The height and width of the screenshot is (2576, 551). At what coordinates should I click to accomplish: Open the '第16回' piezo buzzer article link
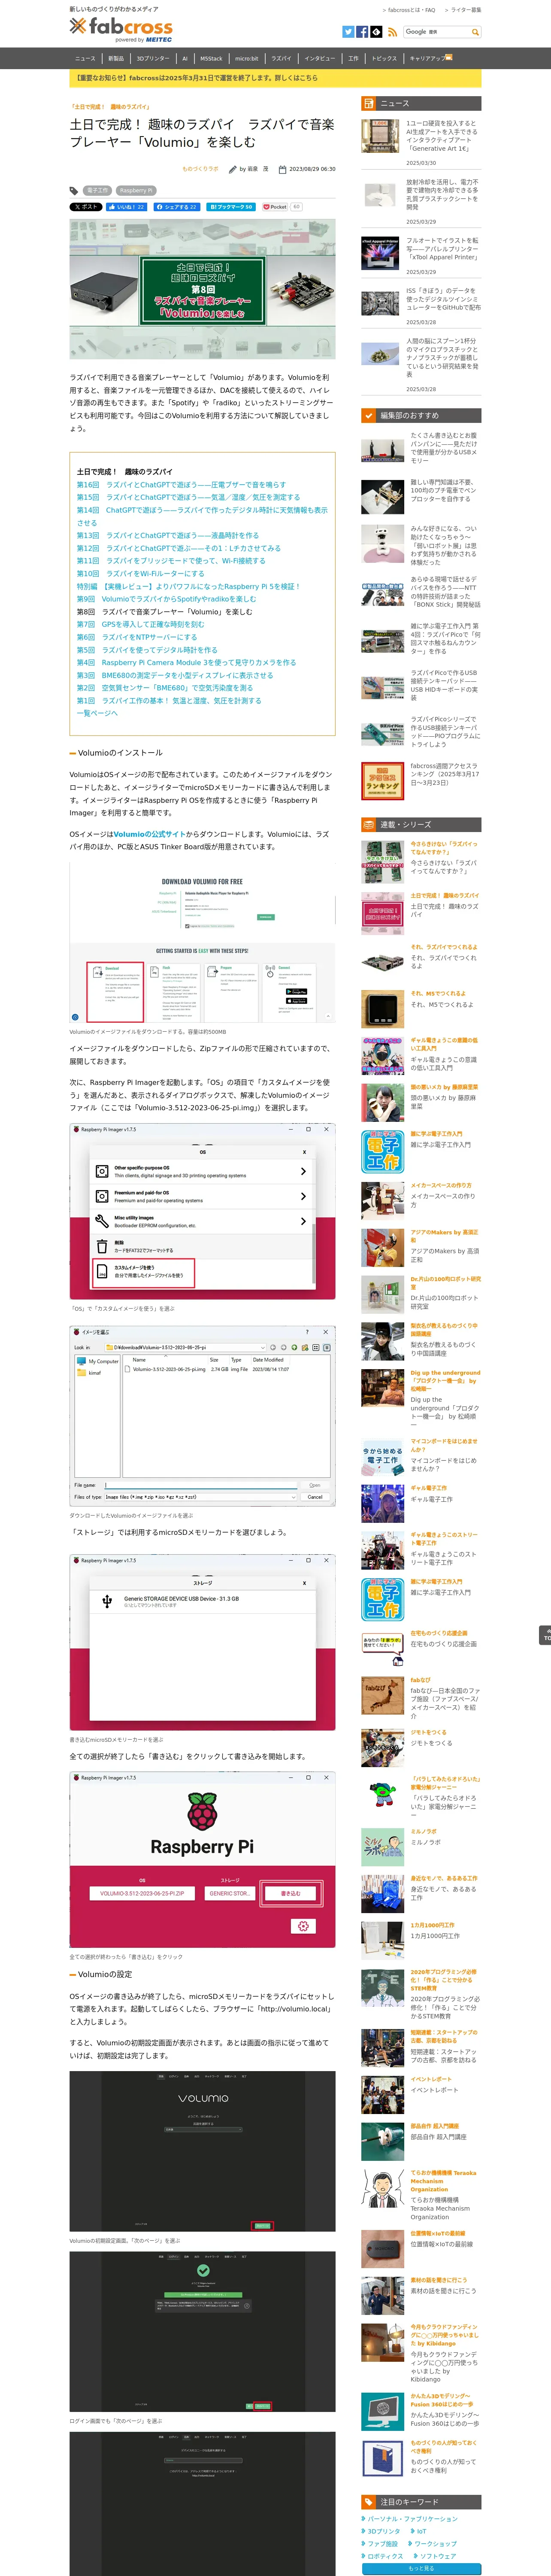coord(181,485)
